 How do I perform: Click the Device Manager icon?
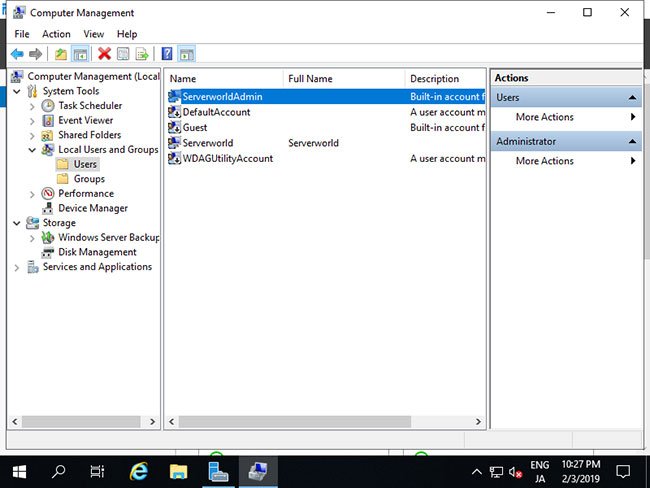pyautogui.click(x=48, y=208)
